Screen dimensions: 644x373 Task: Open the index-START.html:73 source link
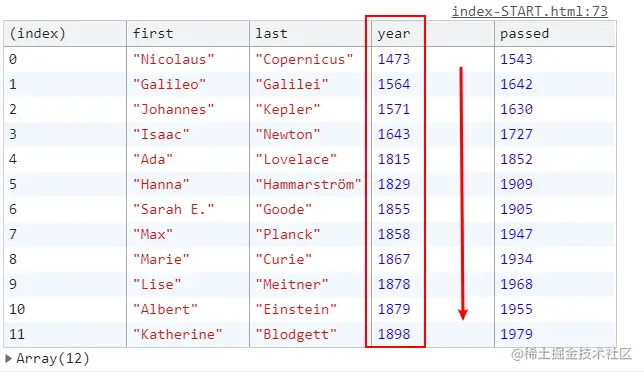point(529,11)
